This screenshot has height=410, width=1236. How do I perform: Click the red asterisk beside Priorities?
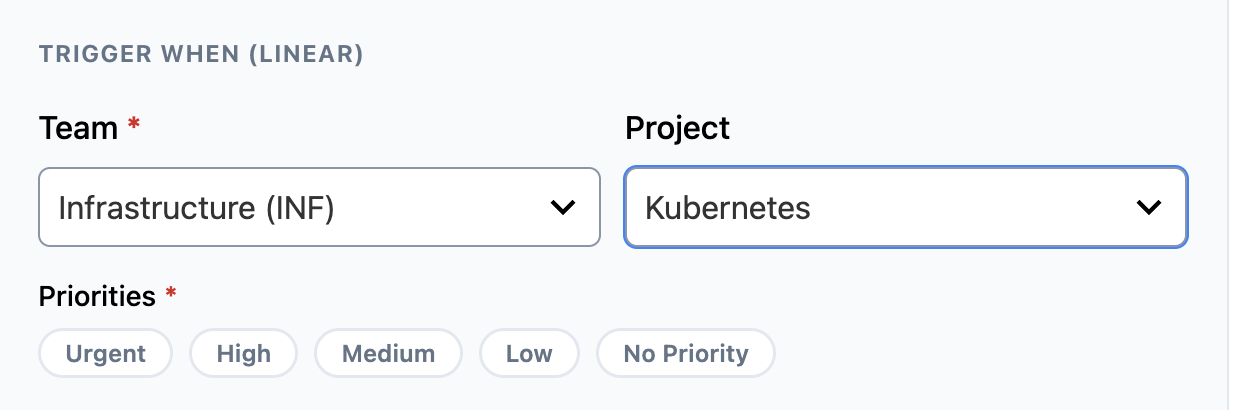[x=171, y=294]
